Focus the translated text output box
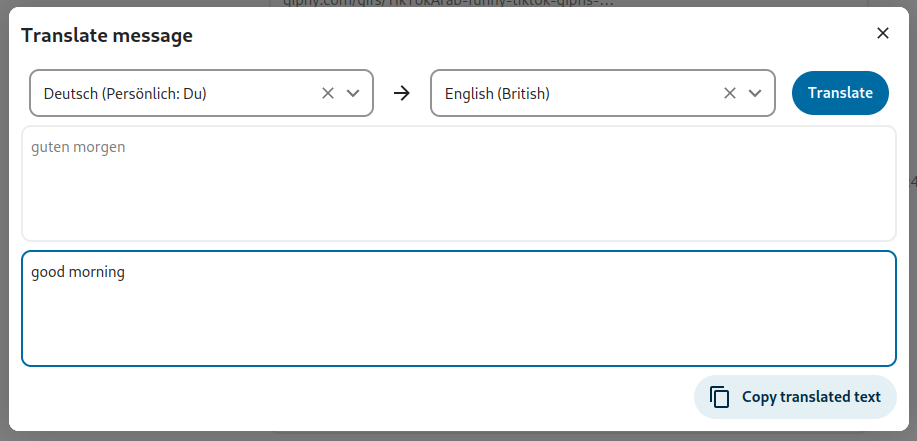 (458, 308)
